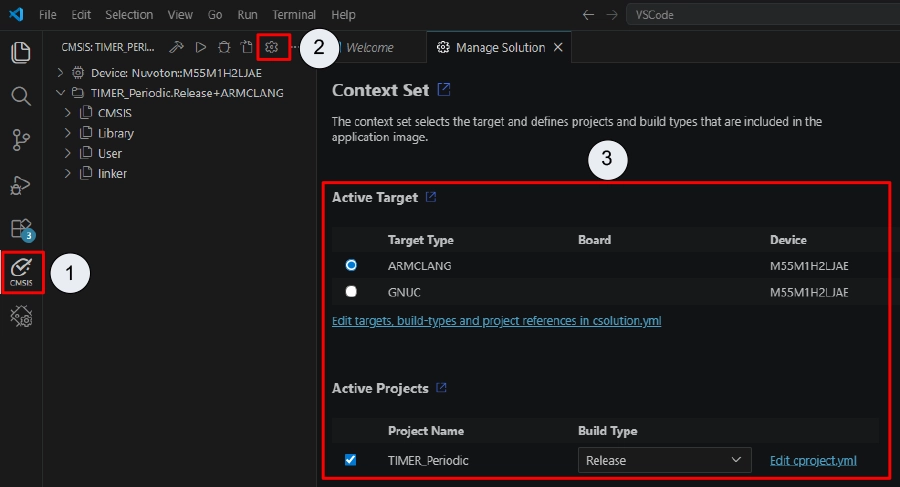Open the Source Control view
900x487 pixels.
pos(21,140)
